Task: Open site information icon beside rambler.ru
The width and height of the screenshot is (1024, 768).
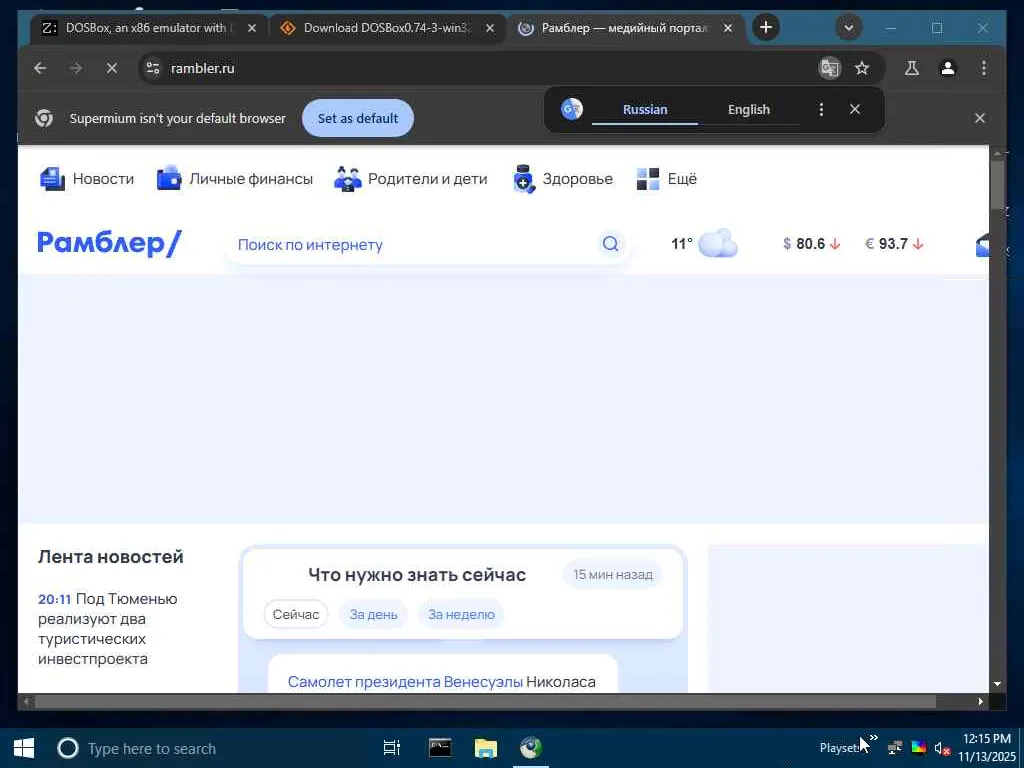Action: 153,68
